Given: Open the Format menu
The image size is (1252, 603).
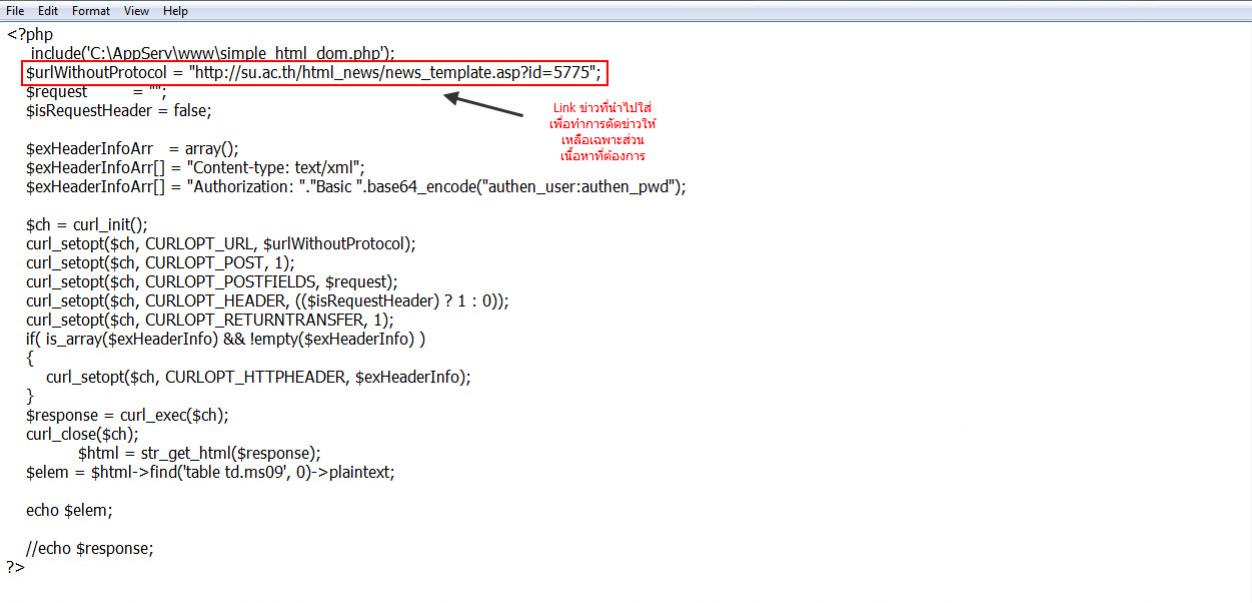Looking at the screenshot, I should (x=91, y=11).
